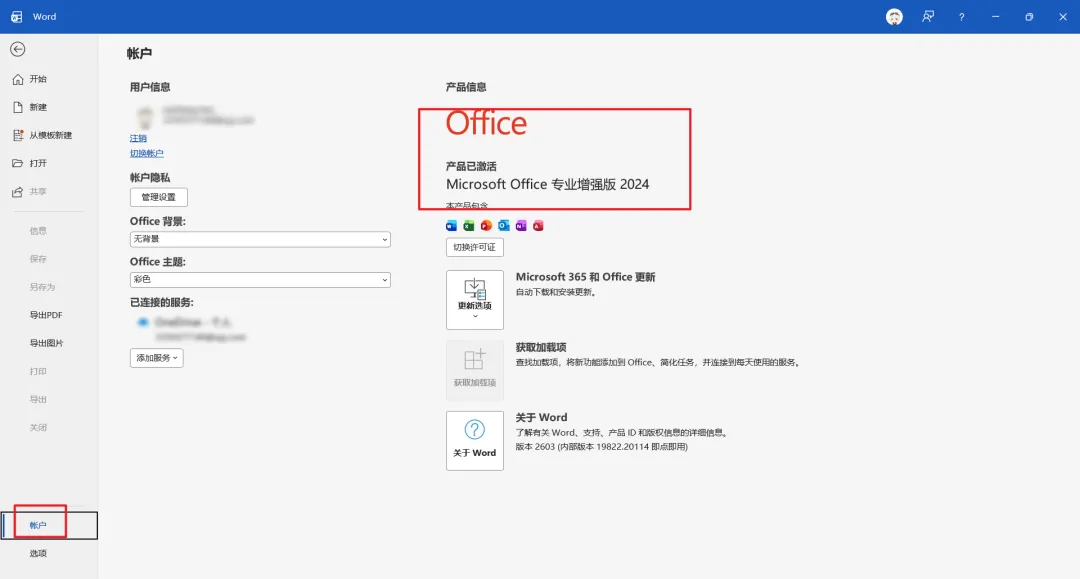Click the Word logo in title bar
This screenshot has height=579, width=1080.
17,17
